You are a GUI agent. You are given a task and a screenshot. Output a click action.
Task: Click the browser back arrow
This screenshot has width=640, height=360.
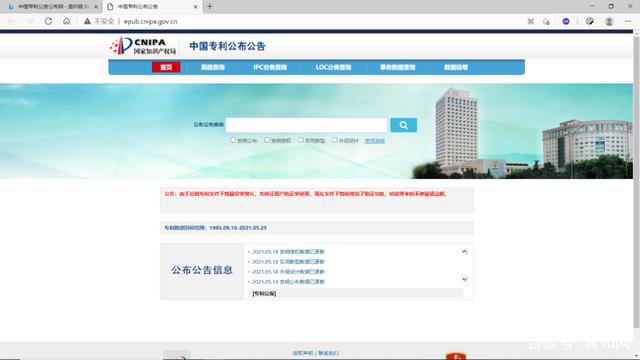pos(11,21)
